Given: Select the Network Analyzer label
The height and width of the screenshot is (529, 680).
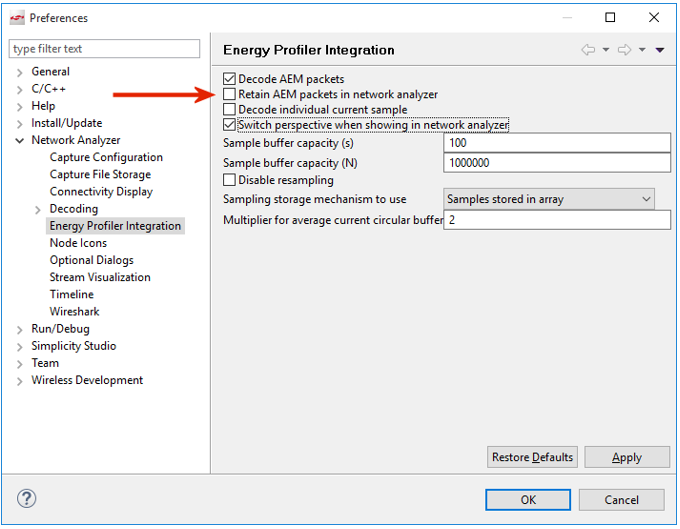Looking at the screenshot, I should pos(76,140).
